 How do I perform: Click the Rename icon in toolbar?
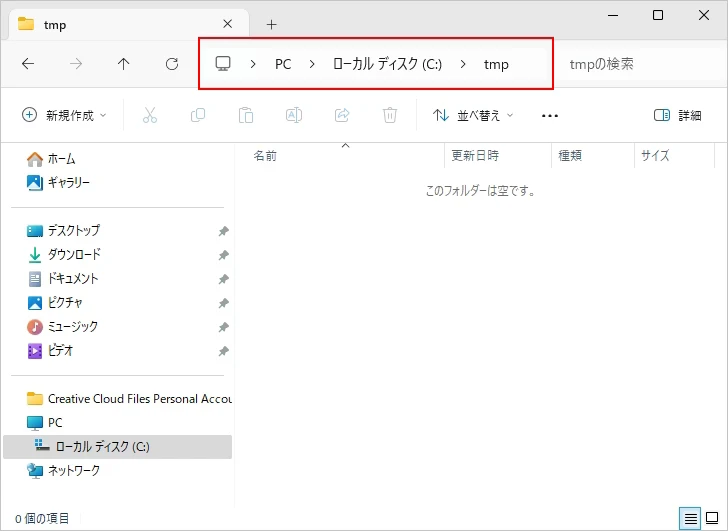click(294, 115)
